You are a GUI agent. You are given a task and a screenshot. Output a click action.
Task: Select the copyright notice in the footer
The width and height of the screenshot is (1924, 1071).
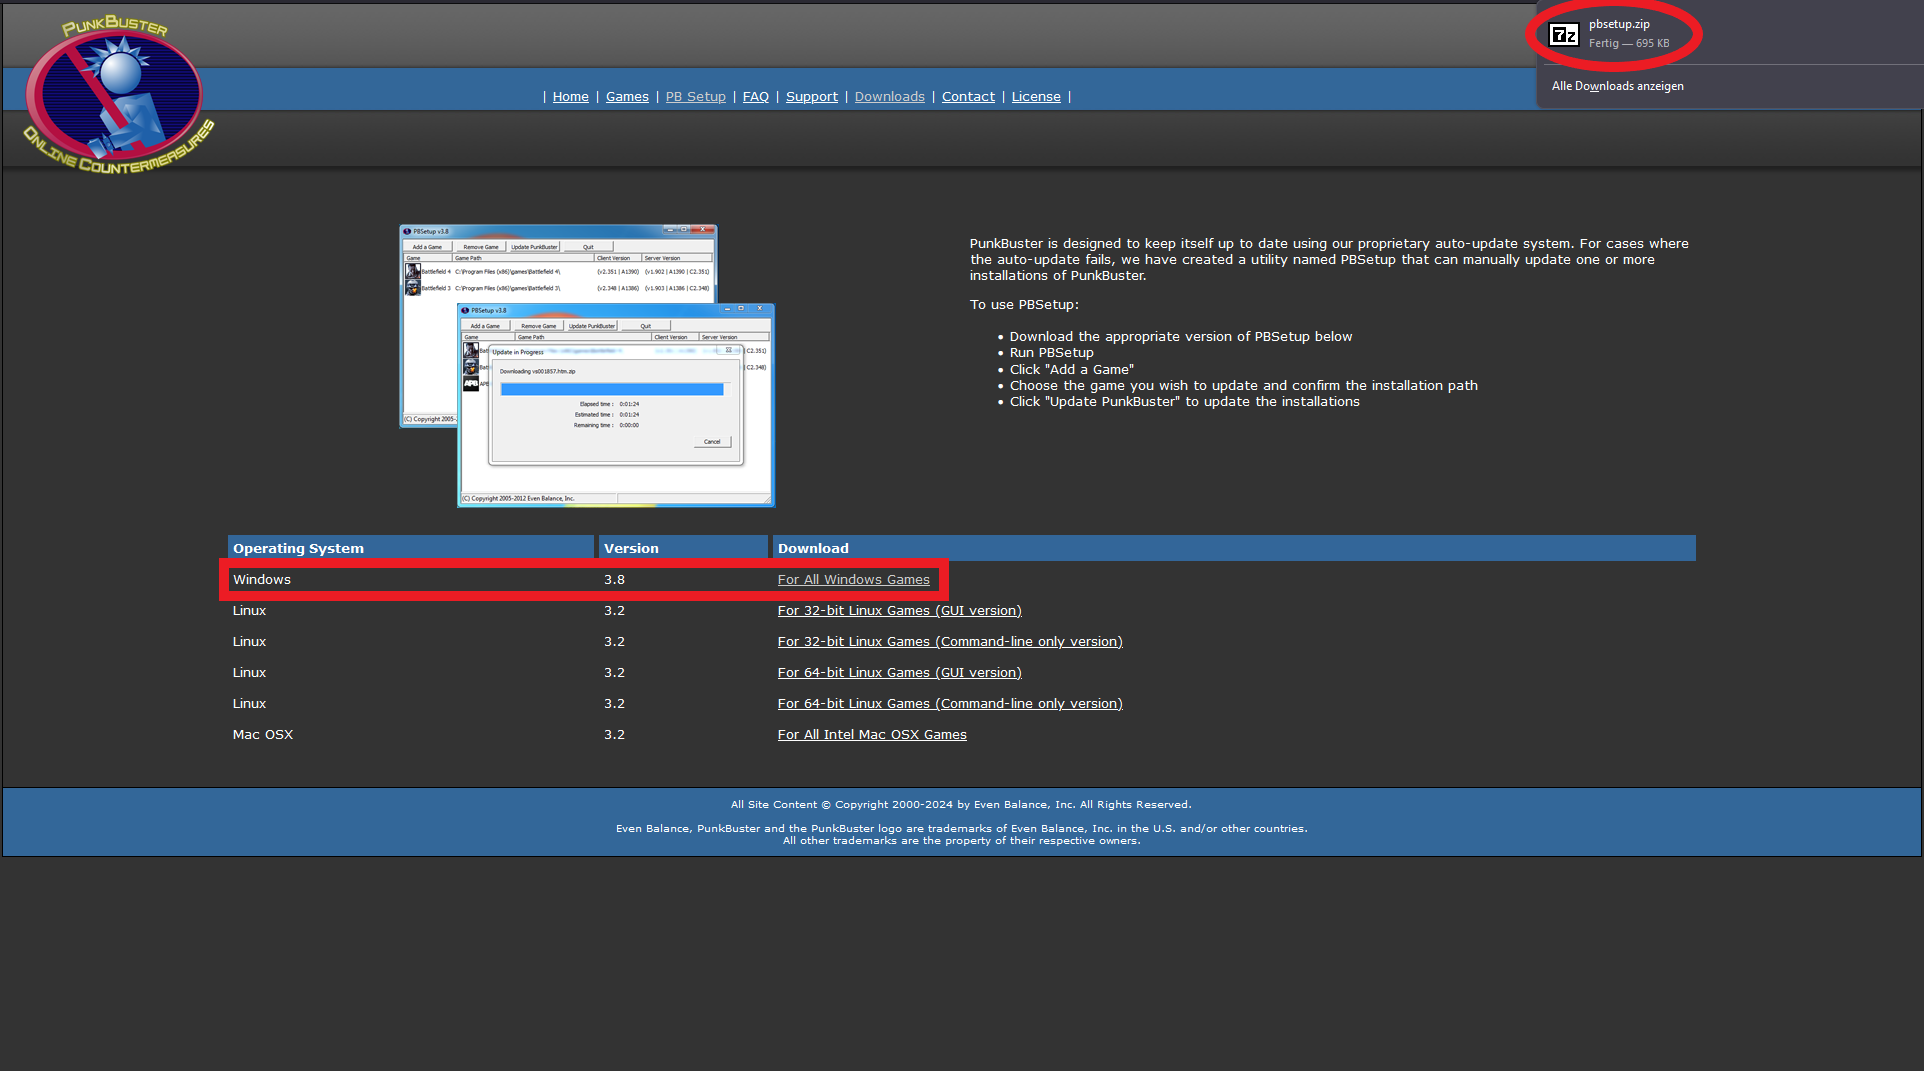coord(961,805)
